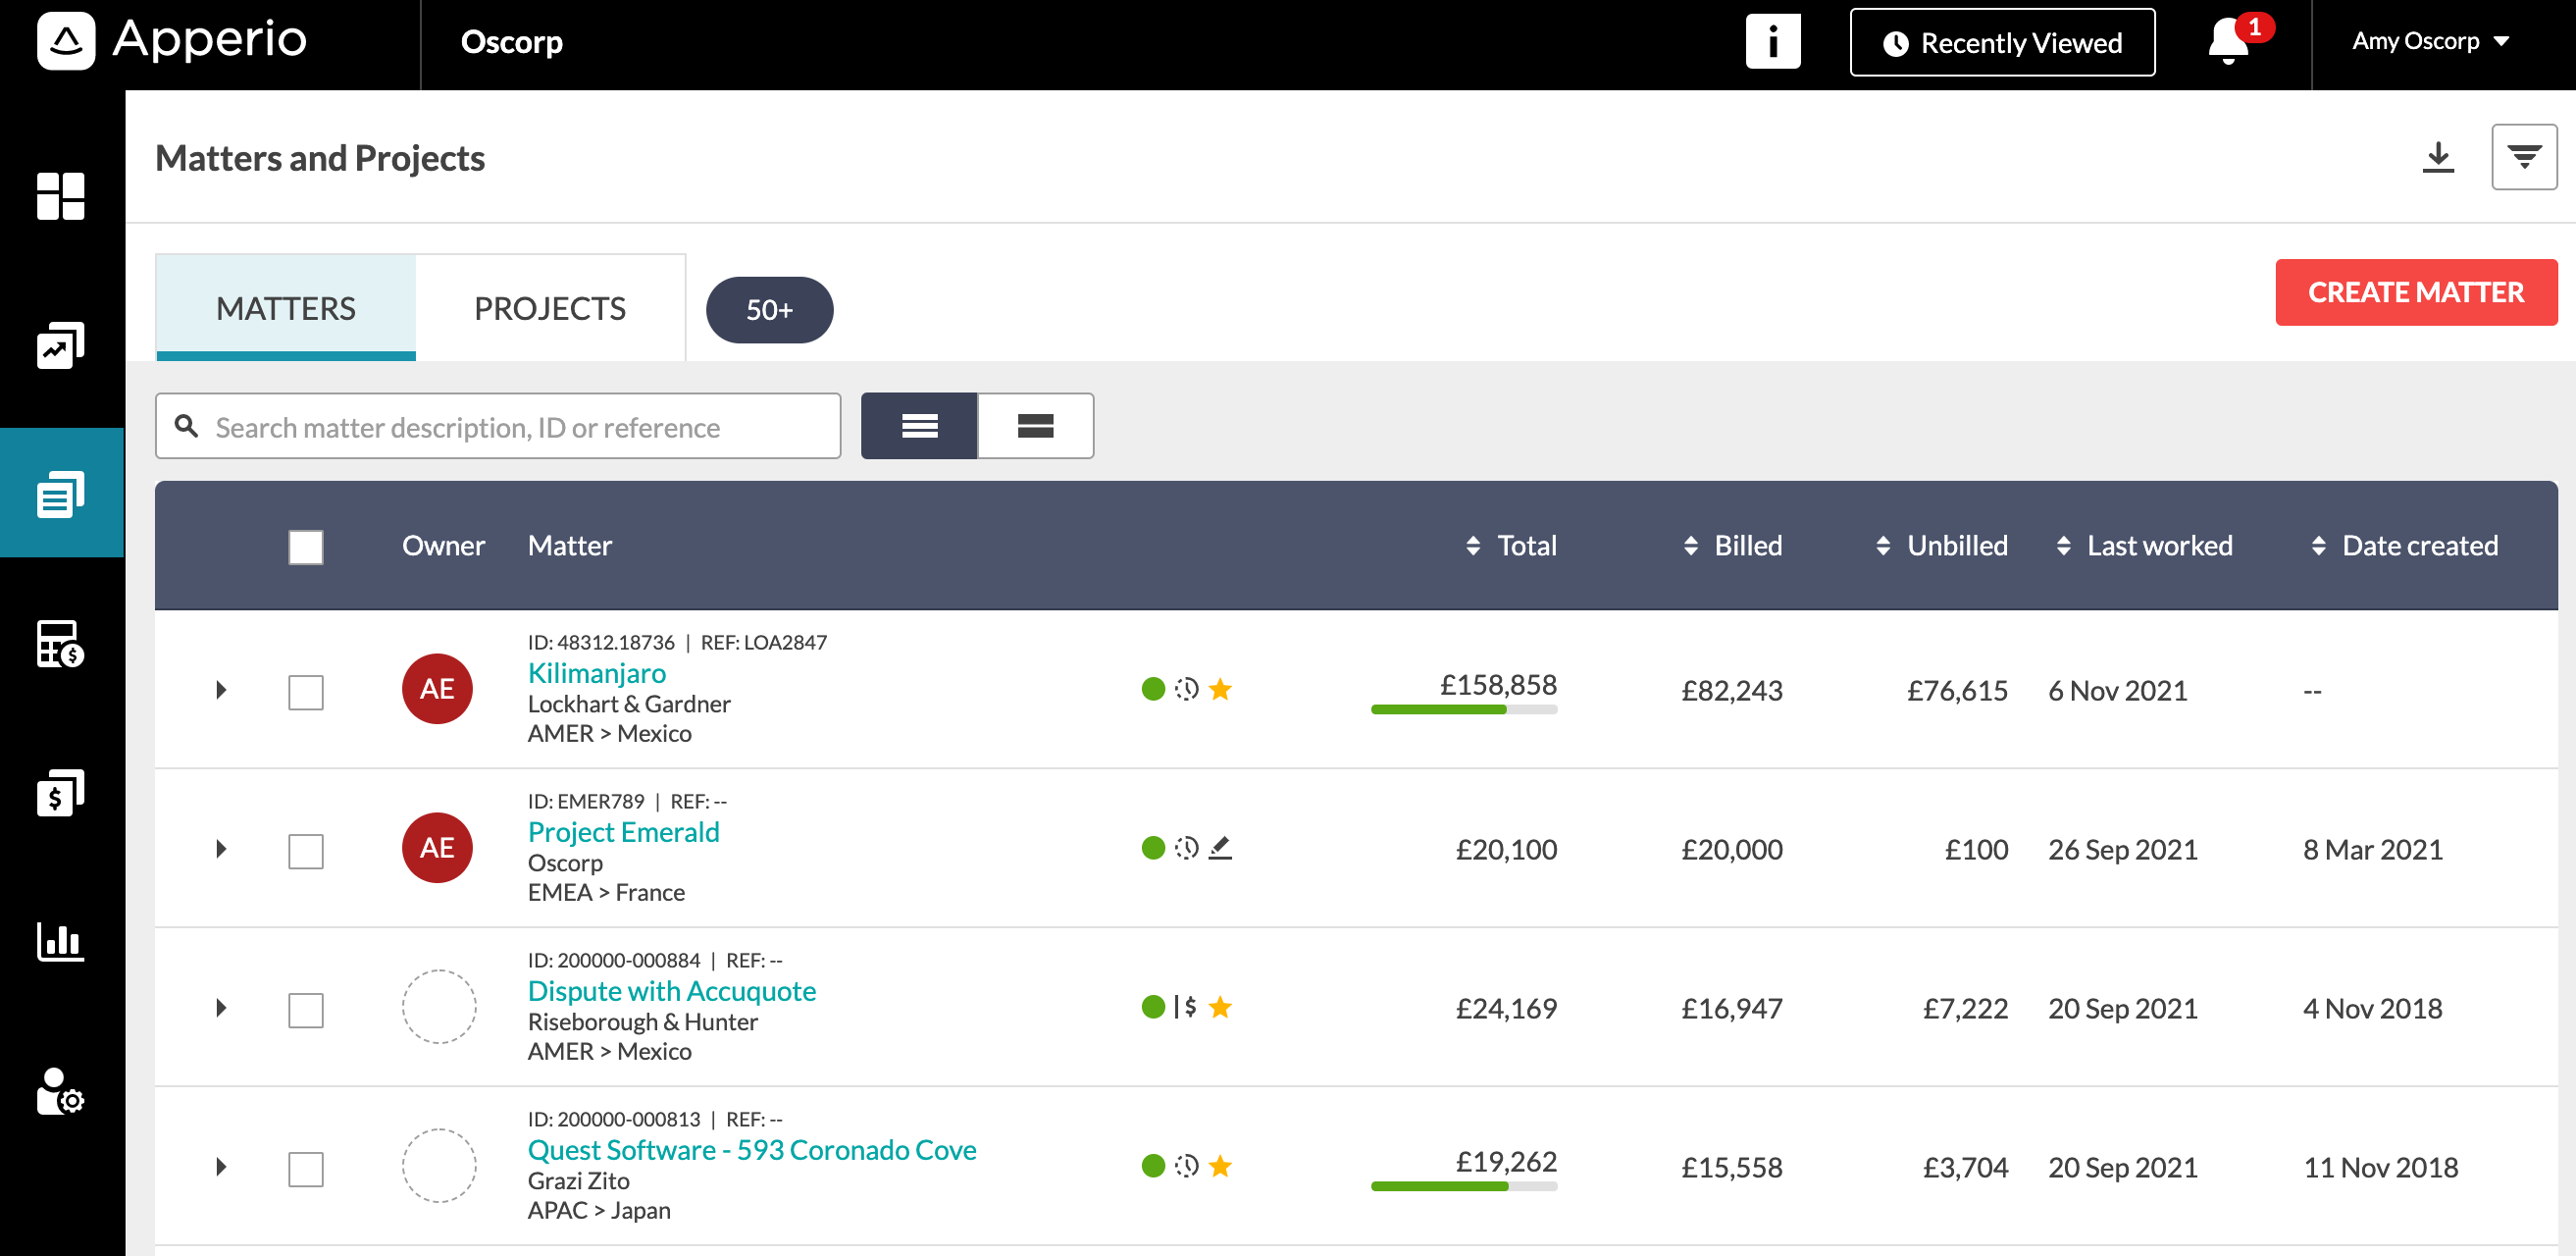Open the filter panel icon
2576x1256 pixels.
(x=2524, y=157)
